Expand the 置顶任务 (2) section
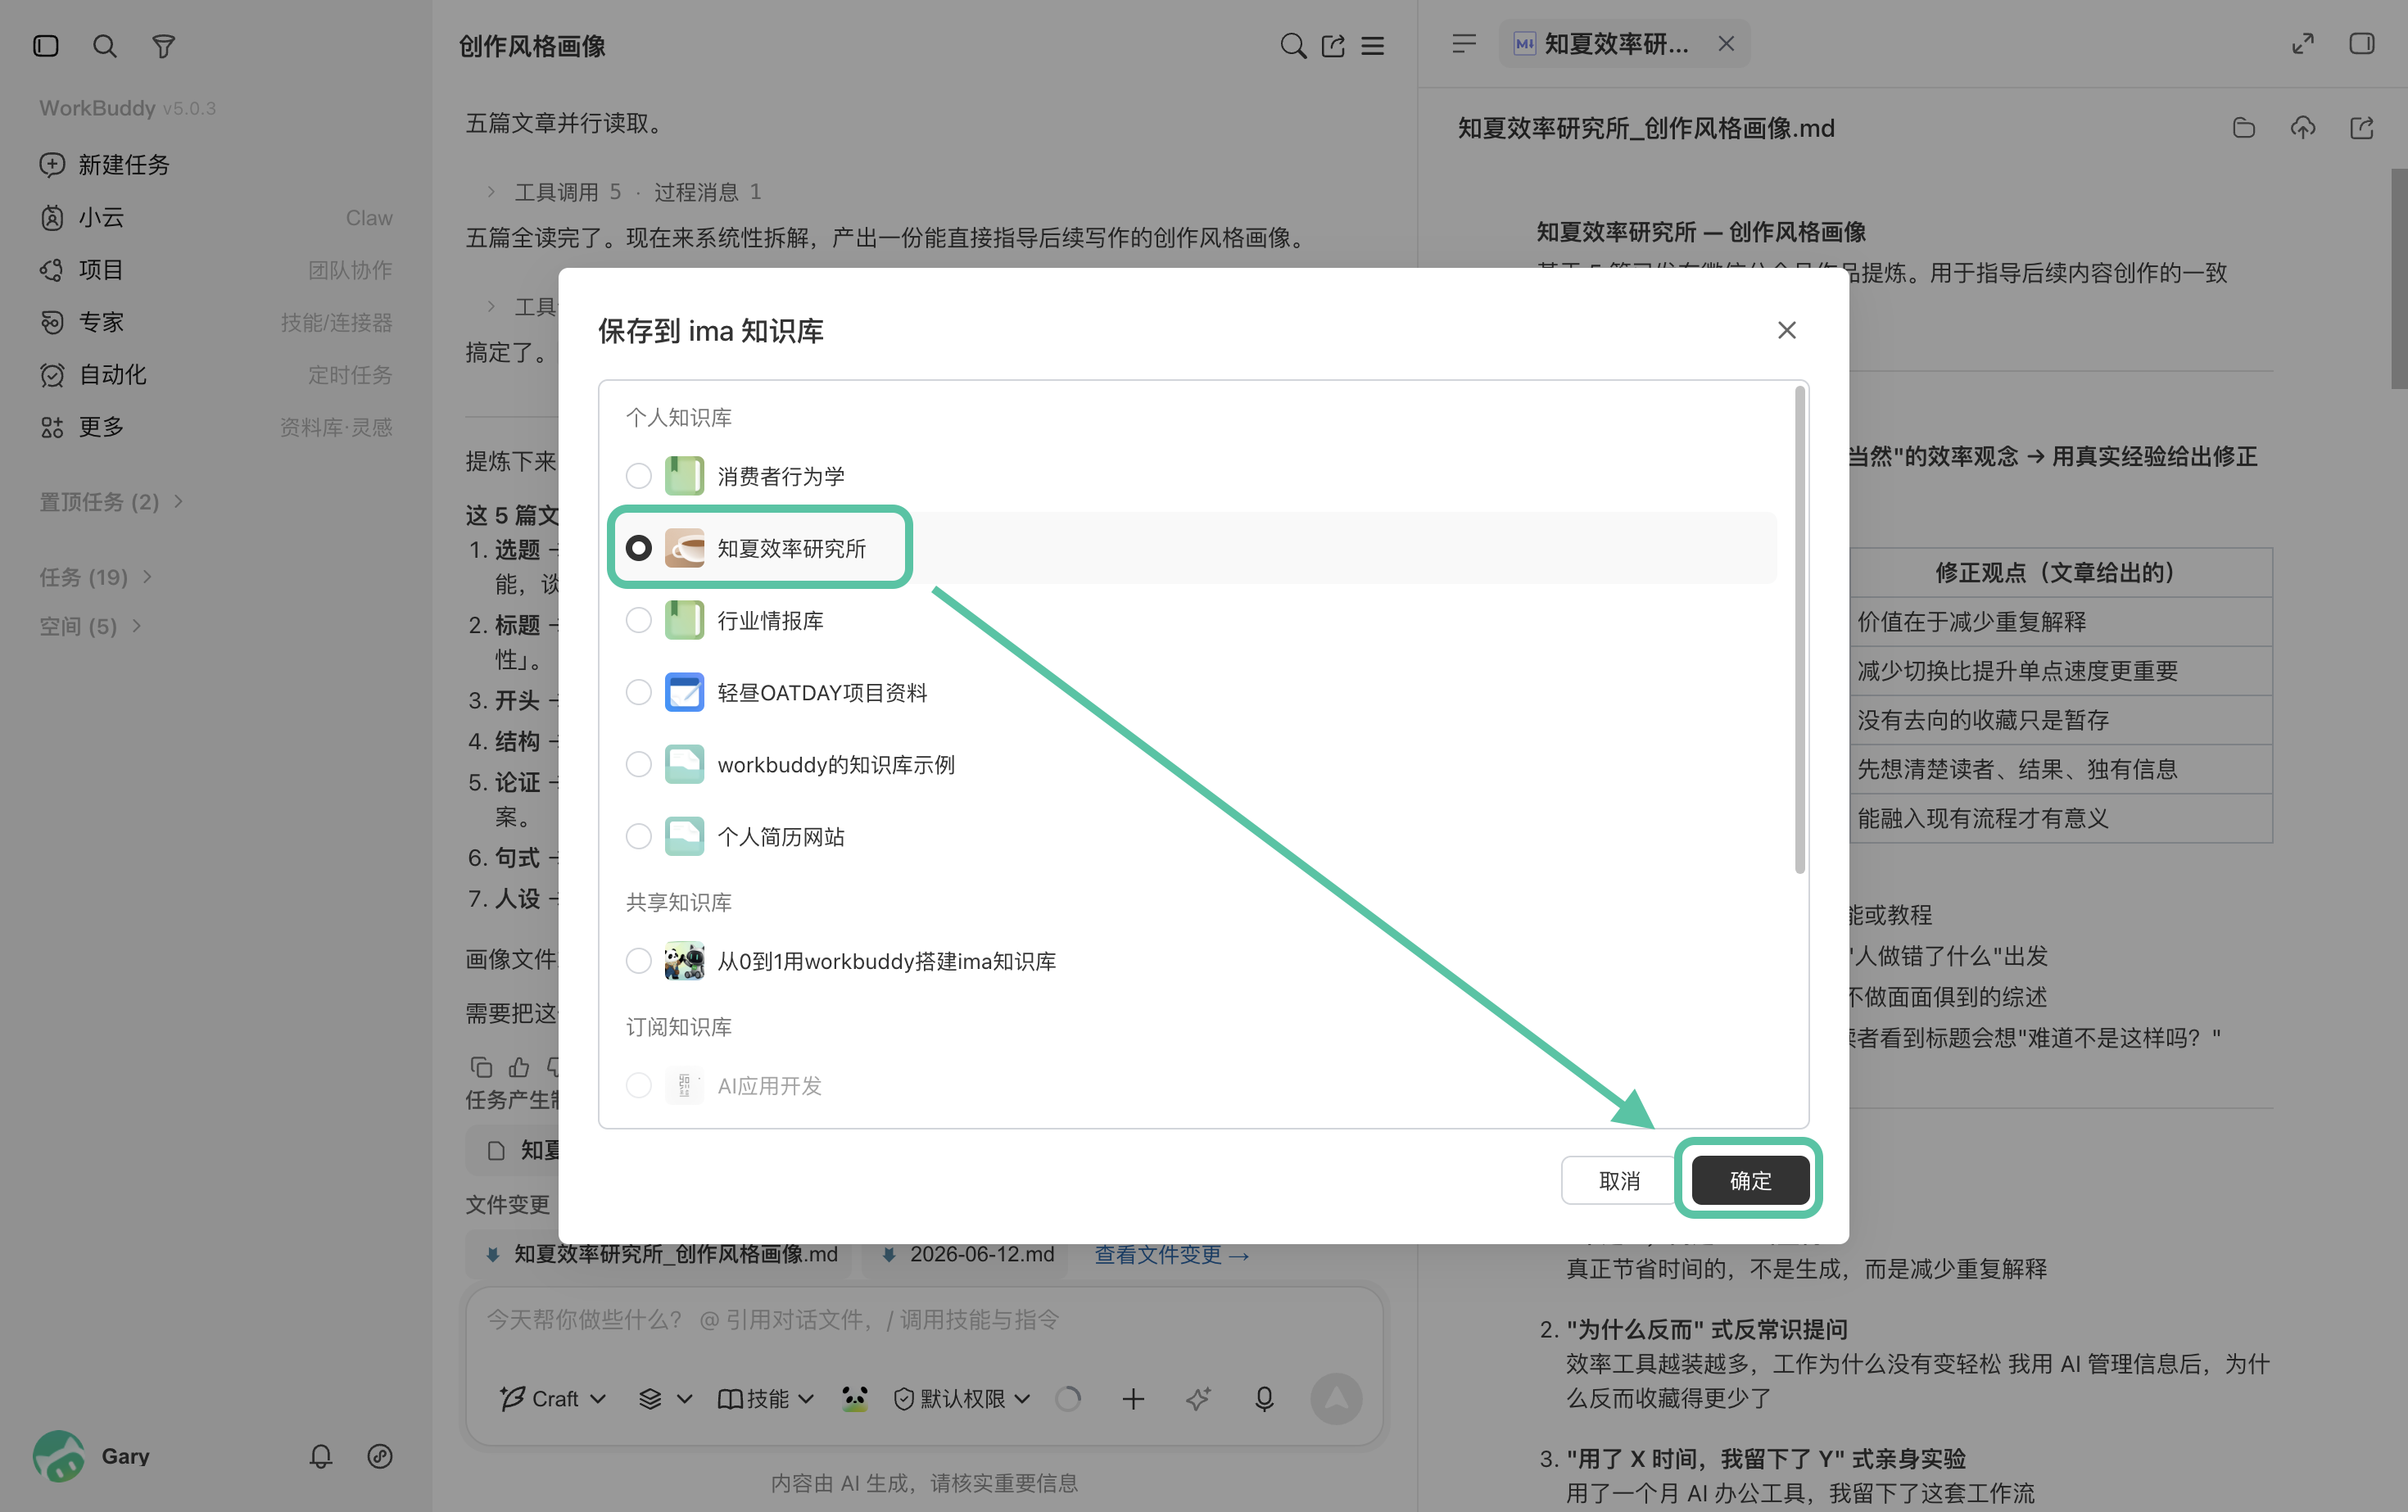The height and width of the screenshot is (1512, 2408). click(x=111, y=501)
